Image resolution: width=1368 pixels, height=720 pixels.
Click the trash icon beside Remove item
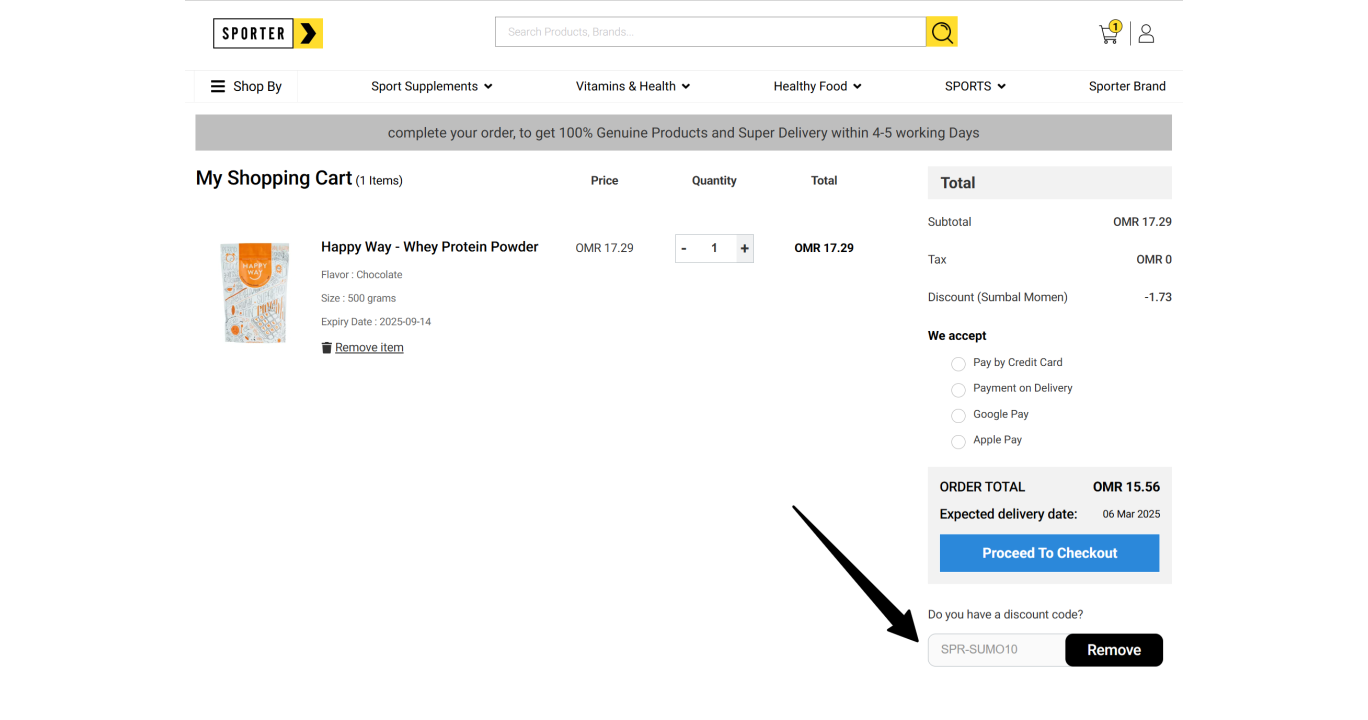pyautogui.click(x=326, y=348)
